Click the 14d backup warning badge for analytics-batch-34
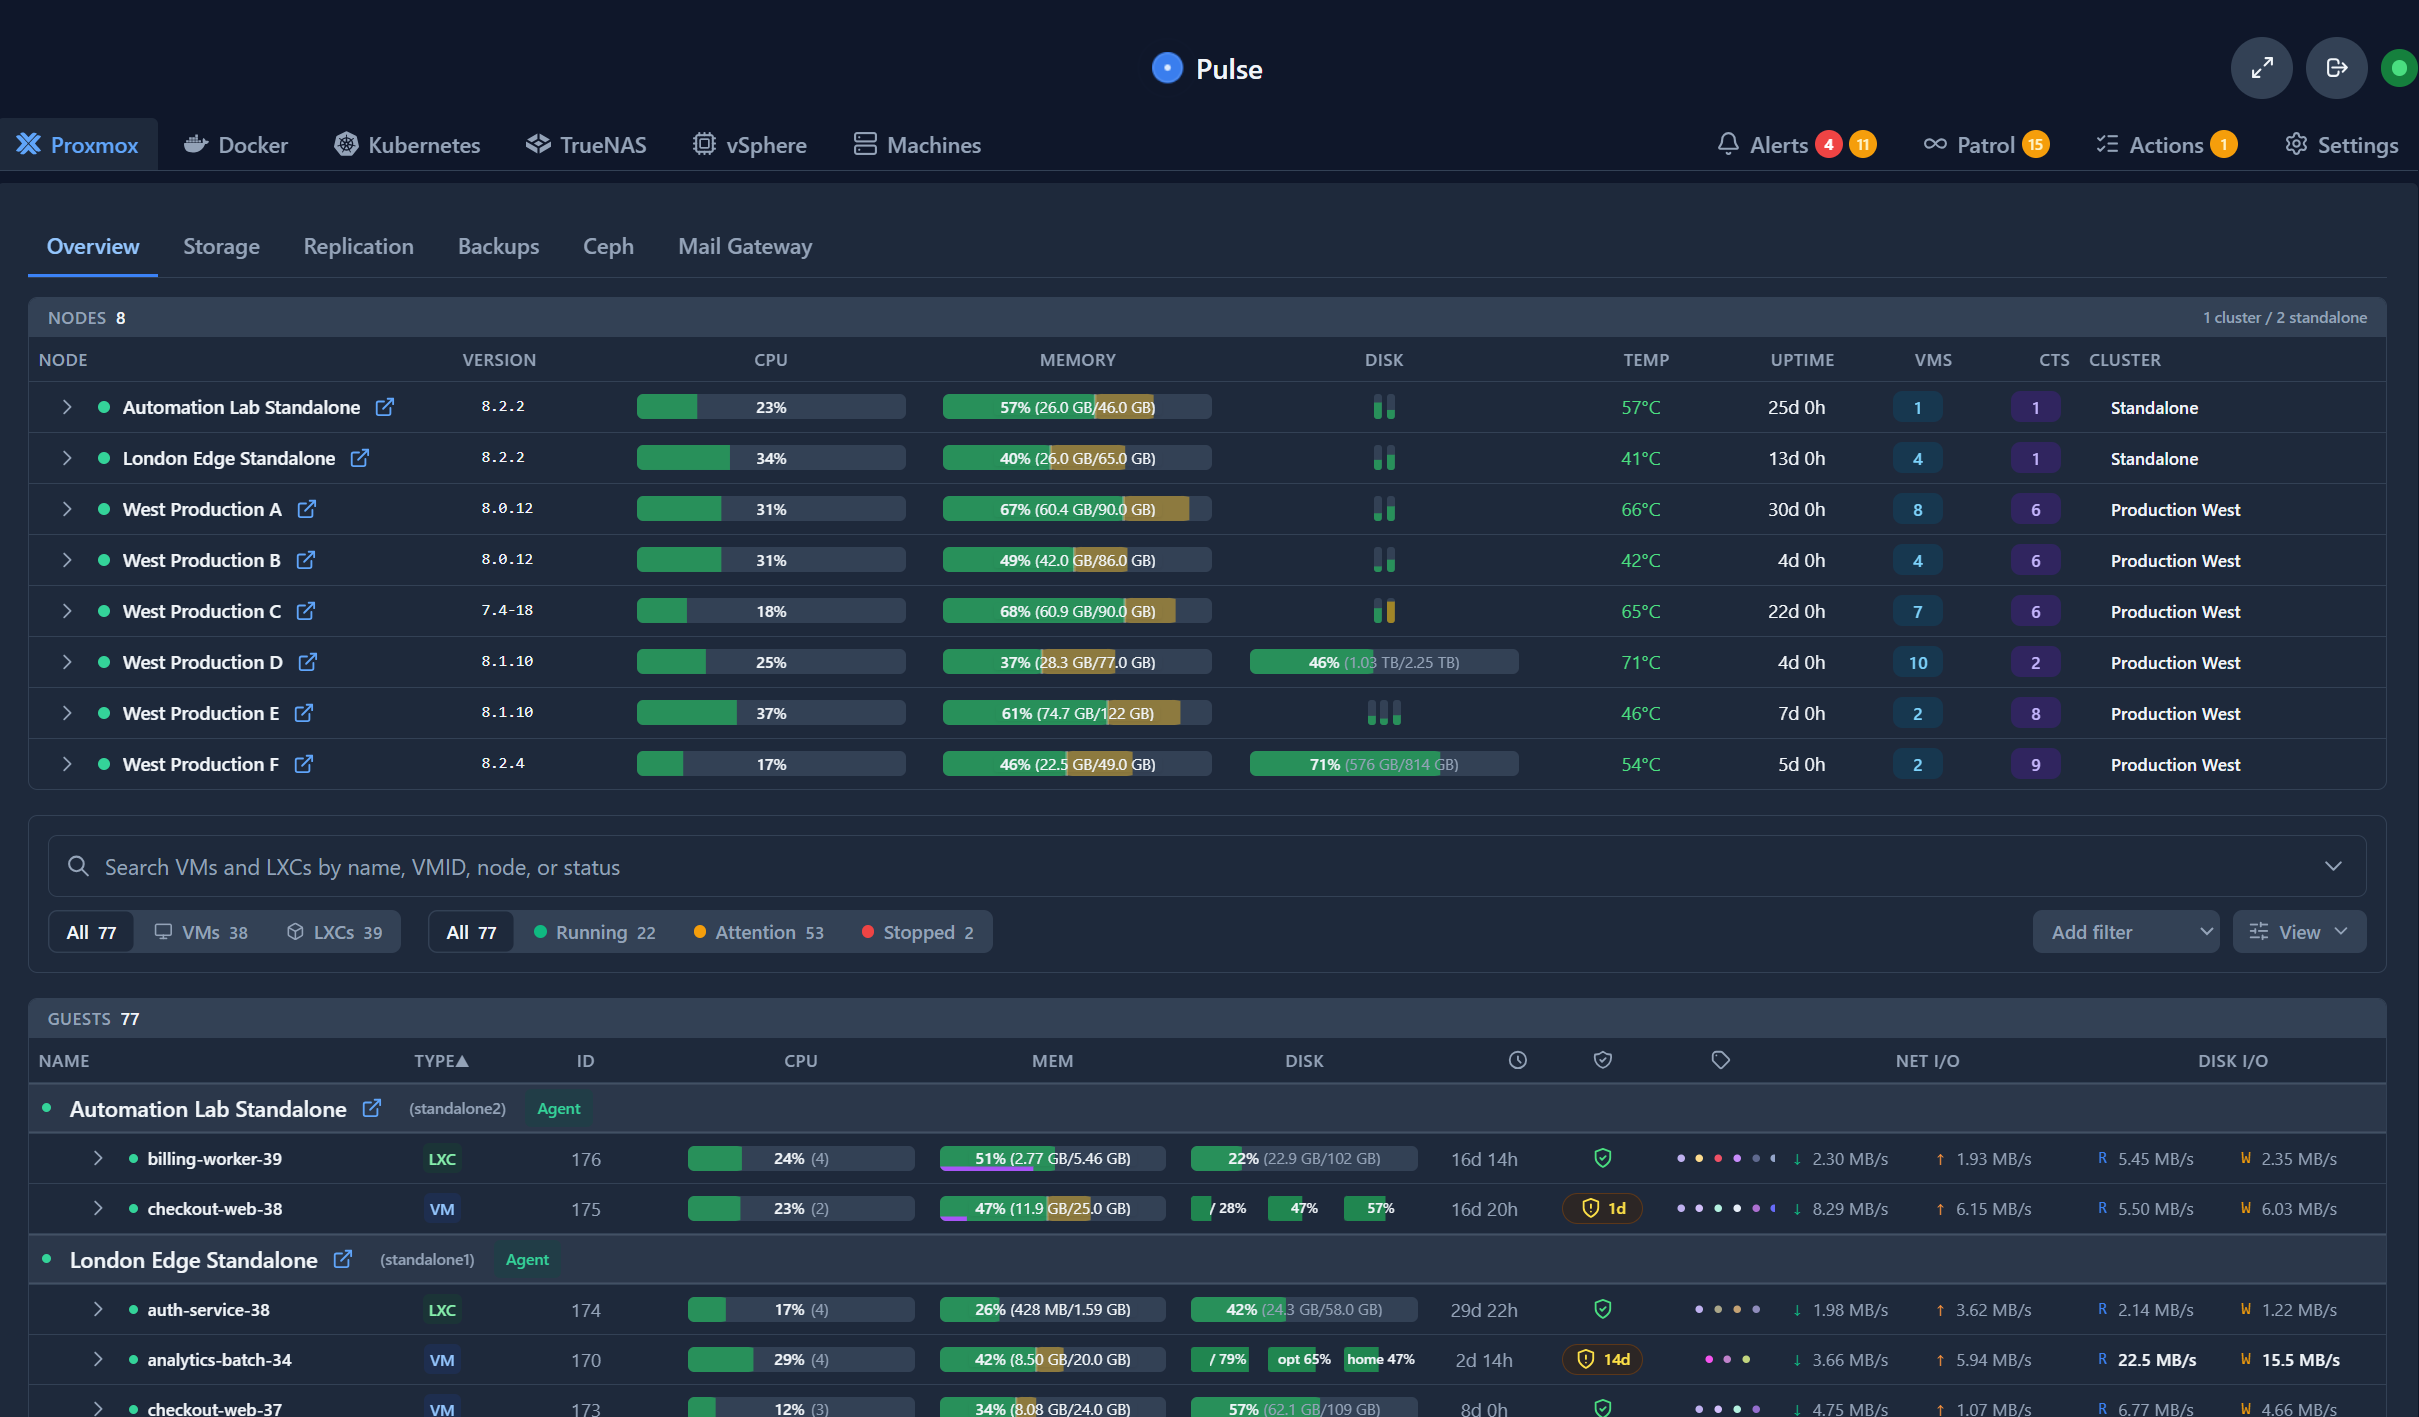This screenshot has height=1417, width=2419. [1602, 1359]
